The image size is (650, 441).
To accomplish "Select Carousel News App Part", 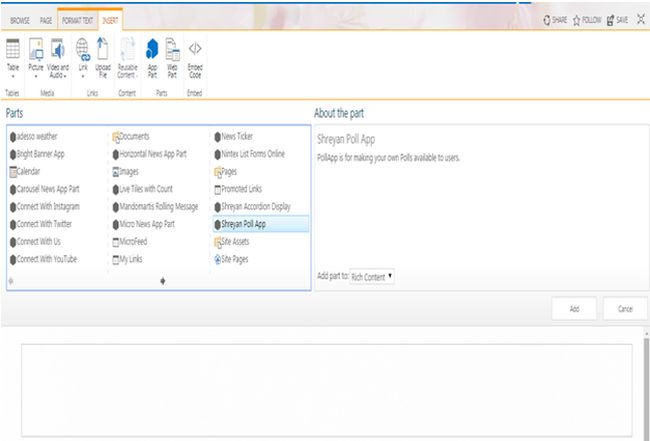I will 45,189.
